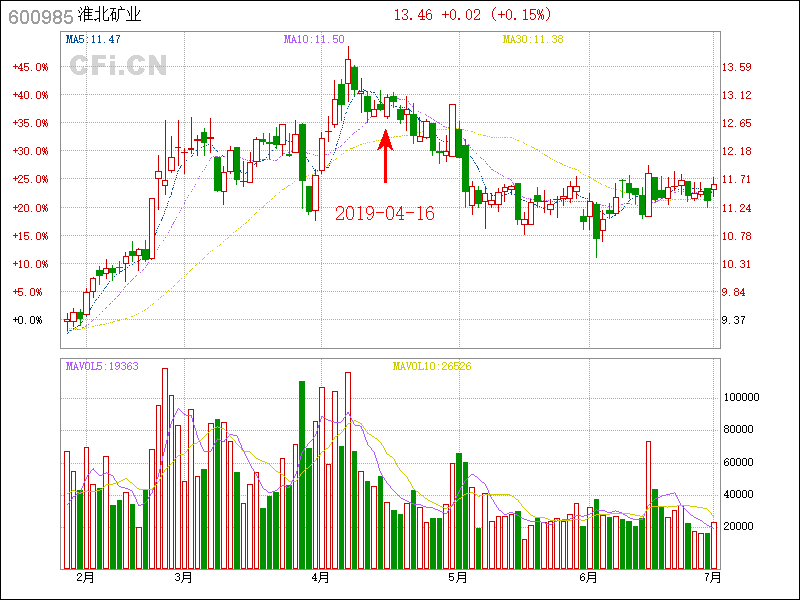Jump to the 3月 marker on time axis

tap(182, 577)
